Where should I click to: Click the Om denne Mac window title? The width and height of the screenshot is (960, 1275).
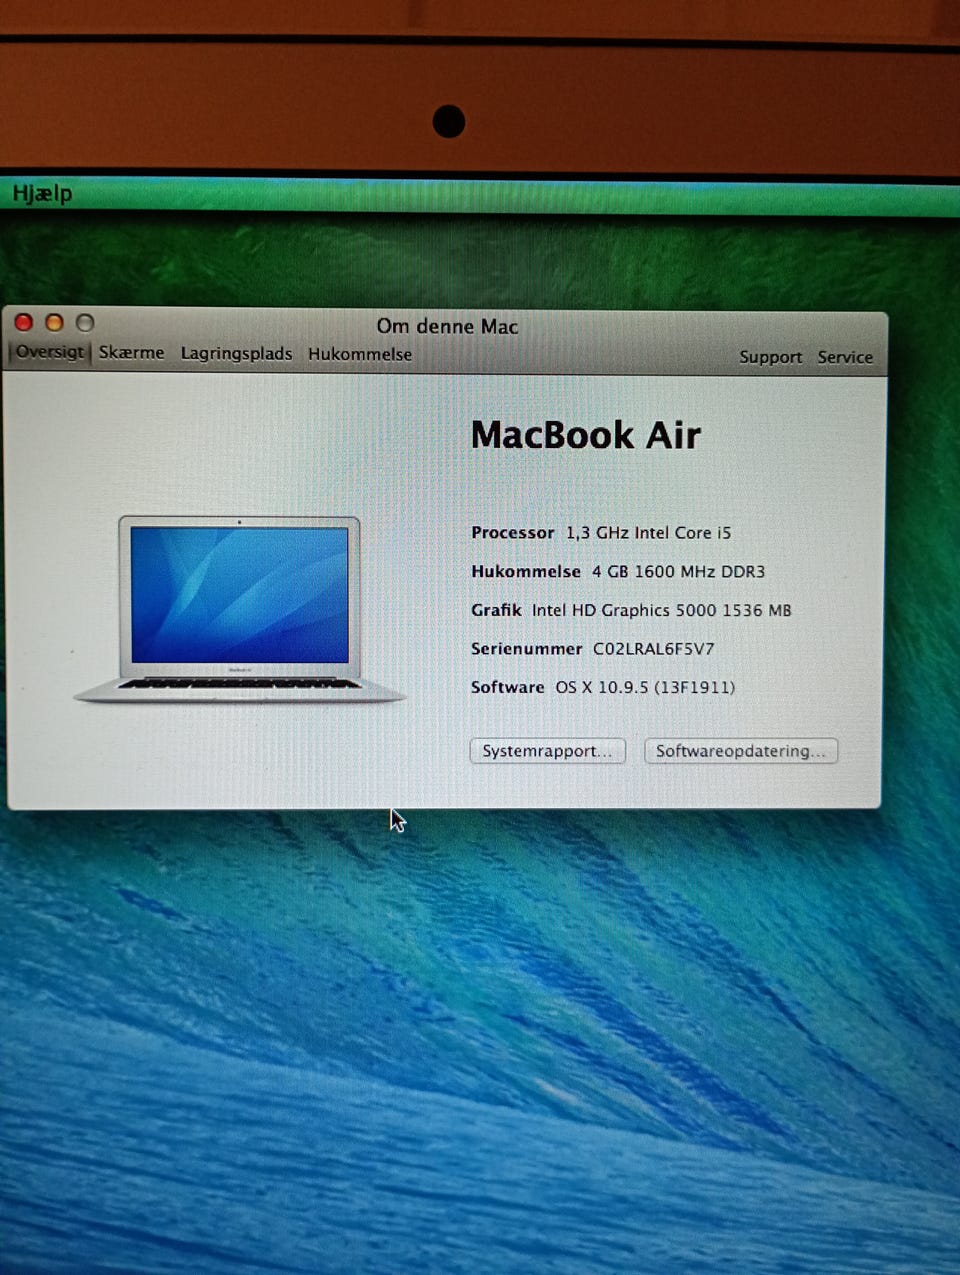tap(447, 326)
